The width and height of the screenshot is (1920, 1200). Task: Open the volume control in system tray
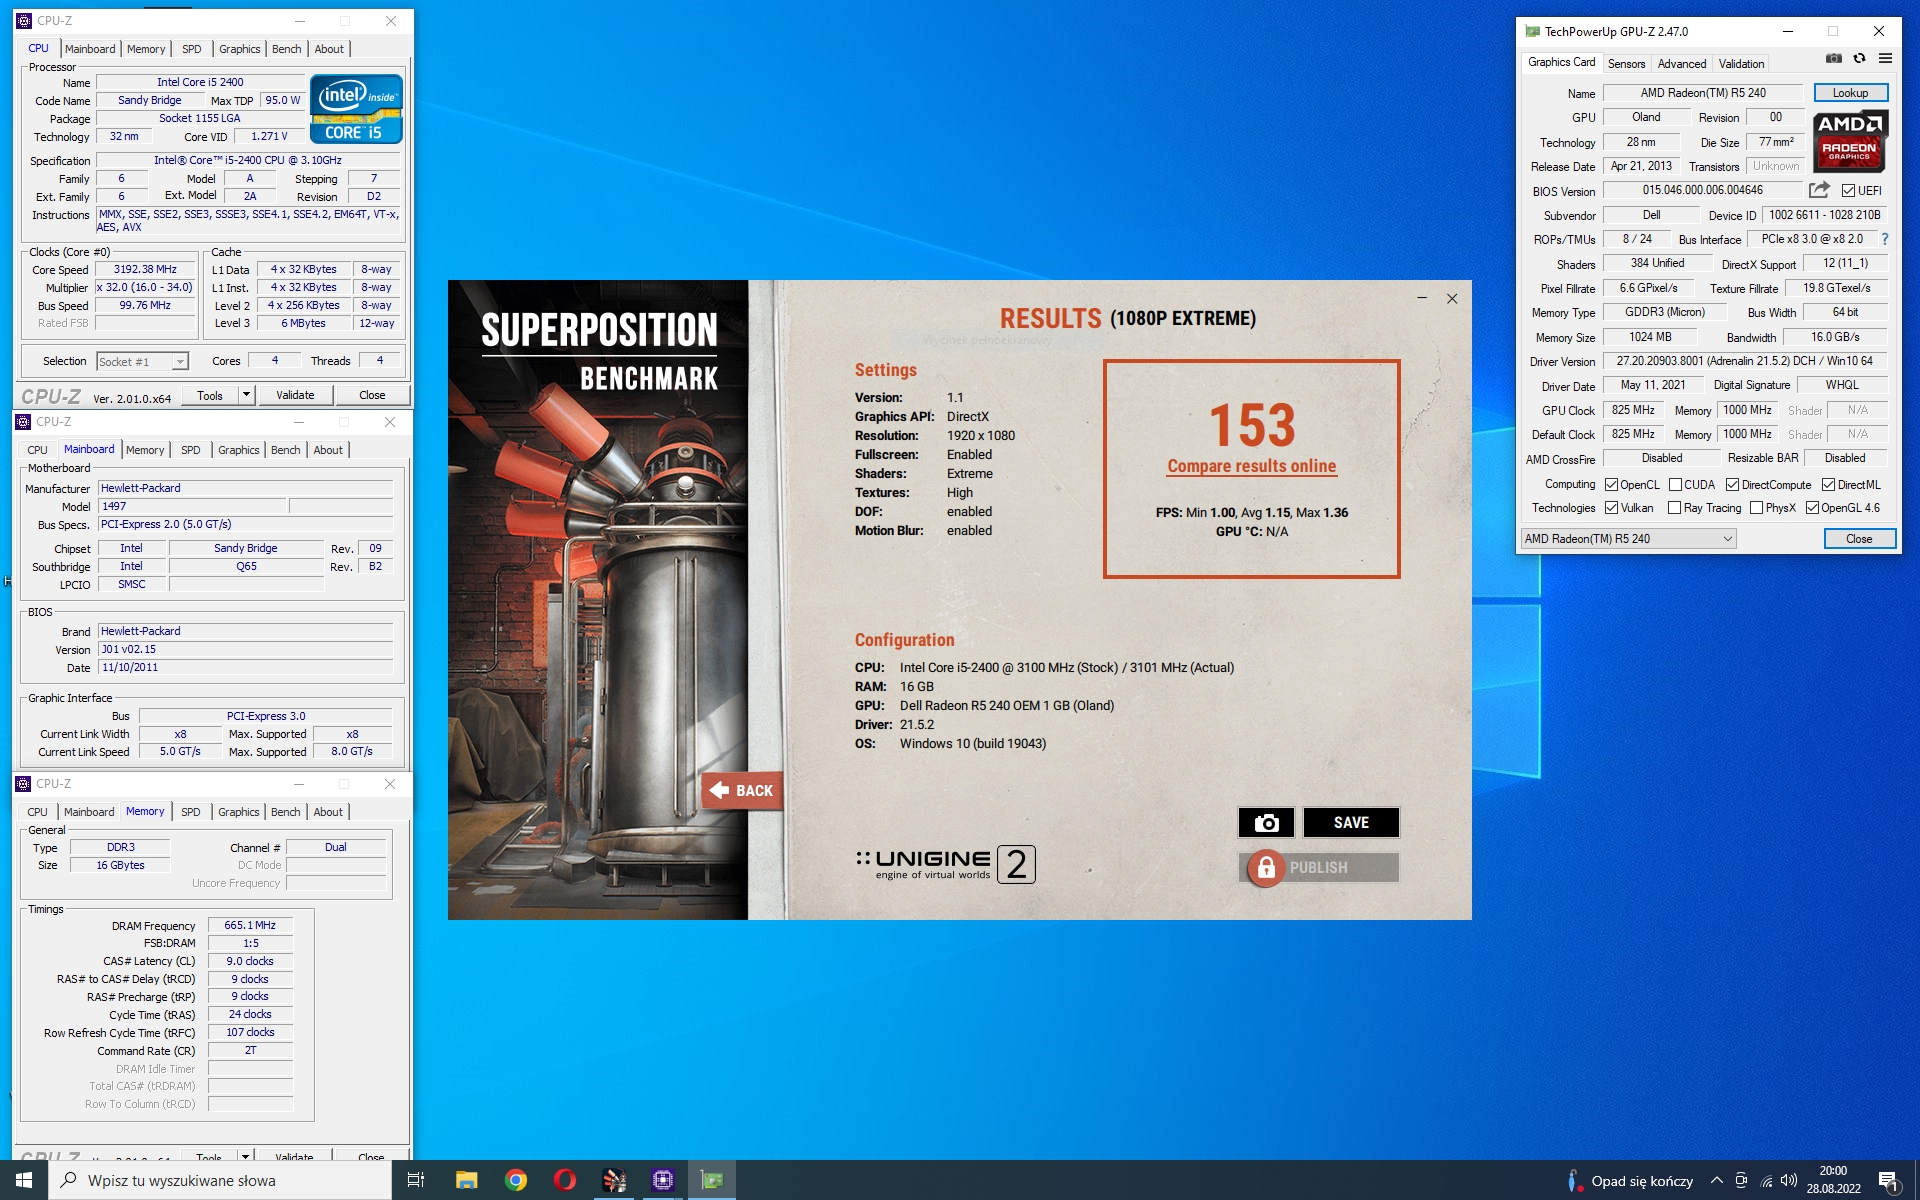coord(1789,1180)
